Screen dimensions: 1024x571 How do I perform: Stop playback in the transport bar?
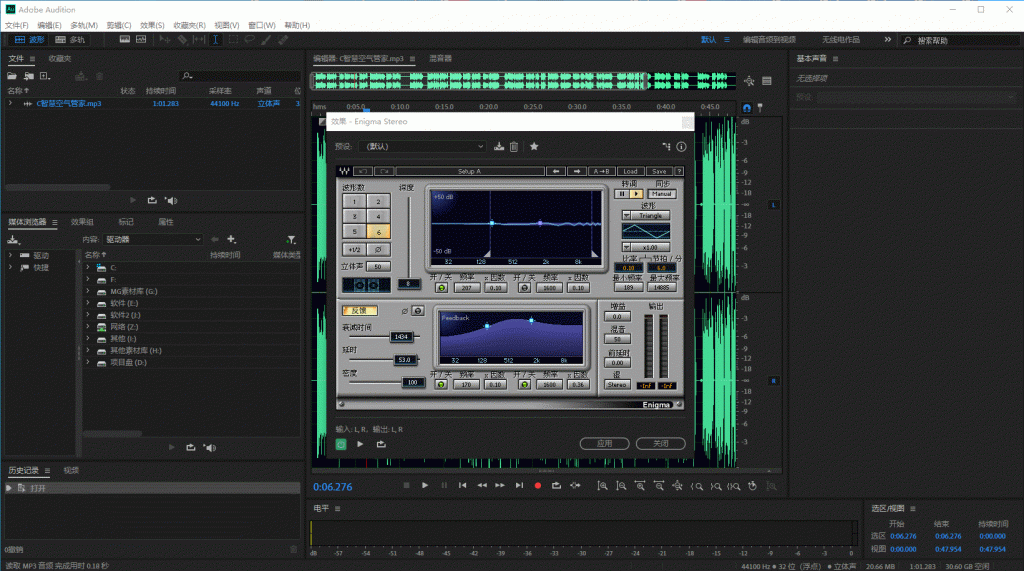406,485
